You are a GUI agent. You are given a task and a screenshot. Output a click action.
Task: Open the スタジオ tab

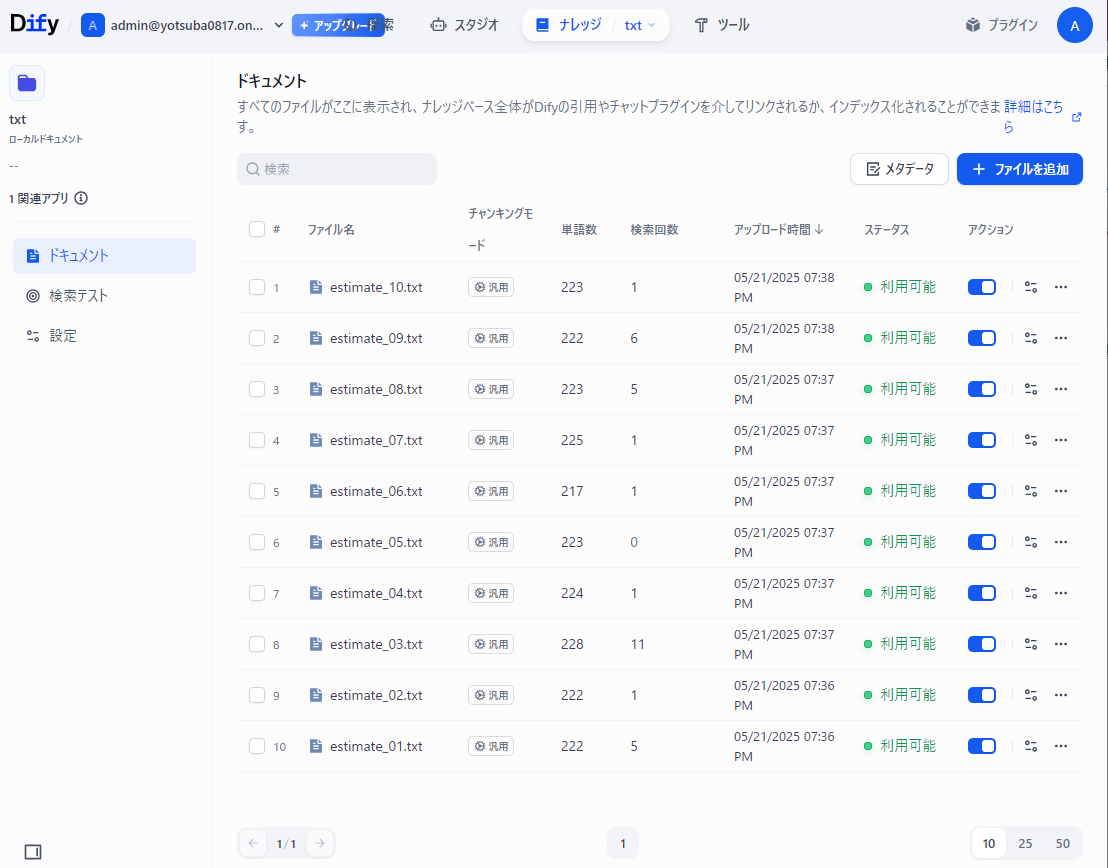pos(464,25)
